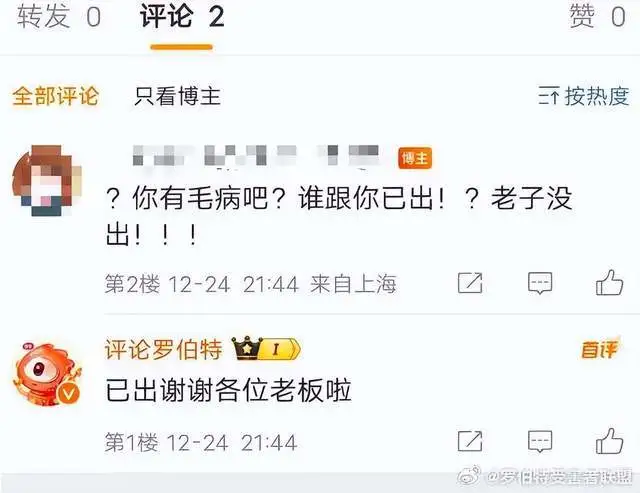The width and height of the screenshot is (640, 493).
Task: Repost the 博主 comment using share icon
Action: point(470,283)
